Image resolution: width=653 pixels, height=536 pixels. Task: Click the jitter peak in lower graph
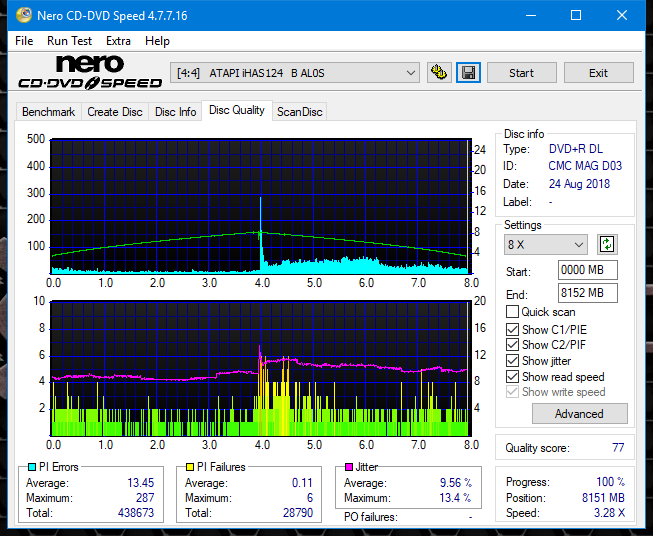click(260, 349)
